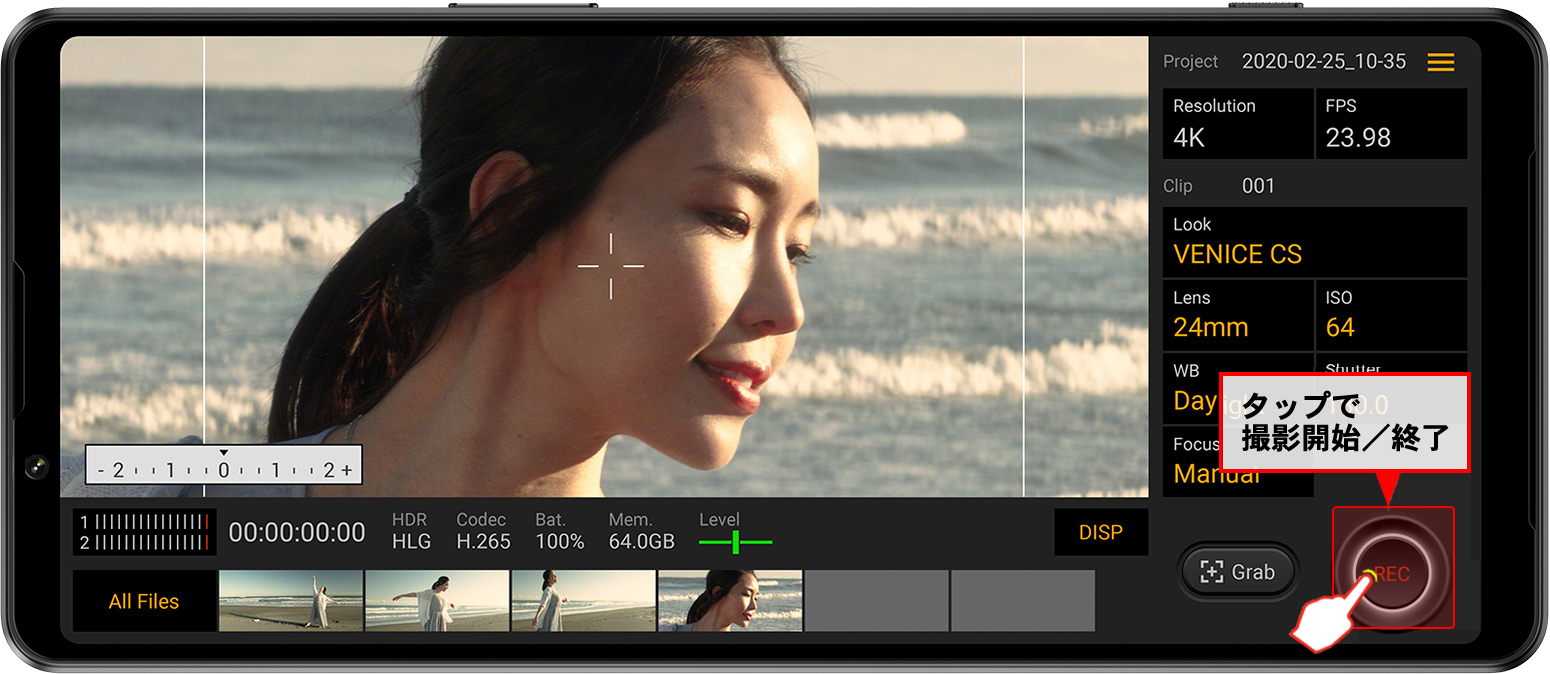Open the WB white balance setting
This screenshot has width=1550, height=674.
[x=1192, y=388]
